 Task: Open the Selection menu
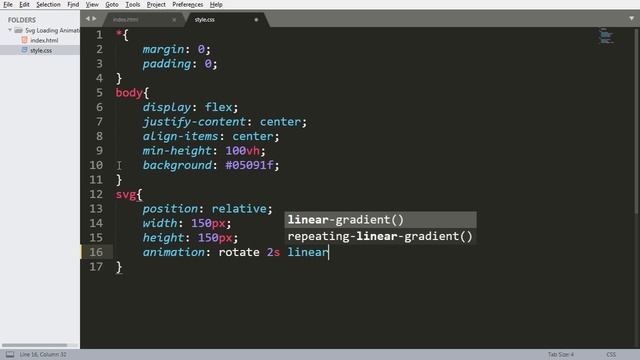click(48, 4)
